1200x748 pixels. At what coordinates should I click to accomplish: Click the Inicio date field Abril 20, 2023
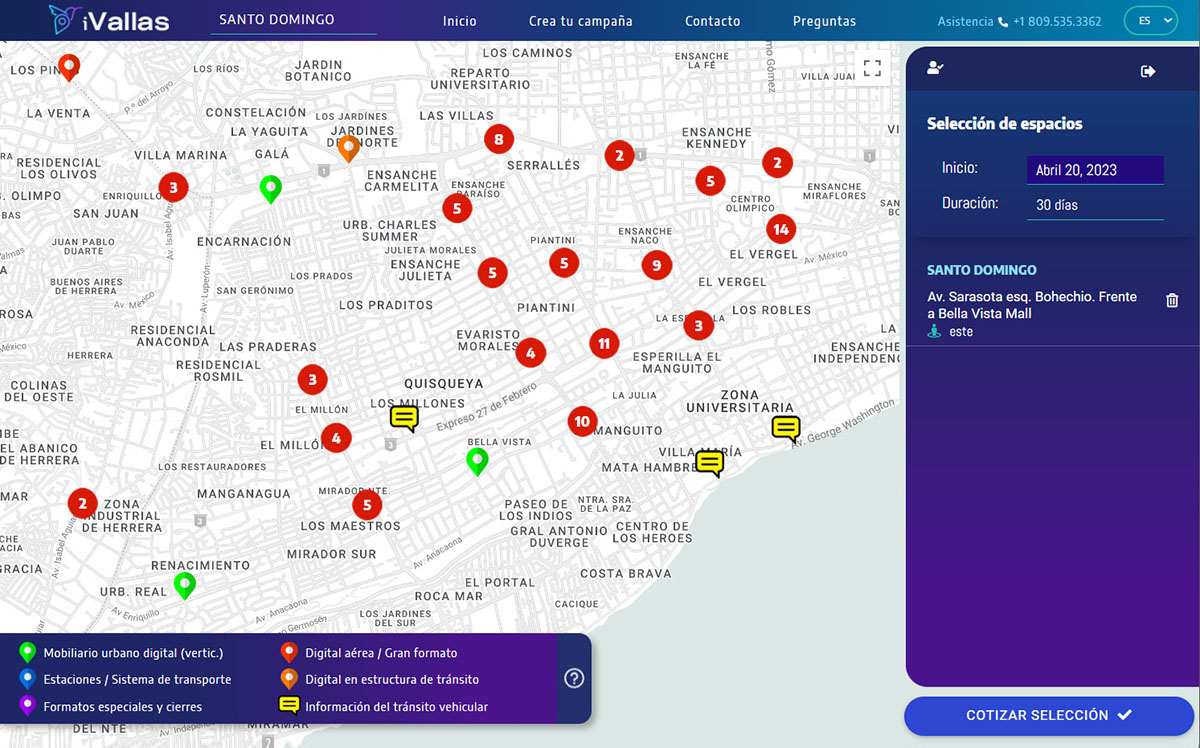pyautogui.click(x=1094, y=170)
